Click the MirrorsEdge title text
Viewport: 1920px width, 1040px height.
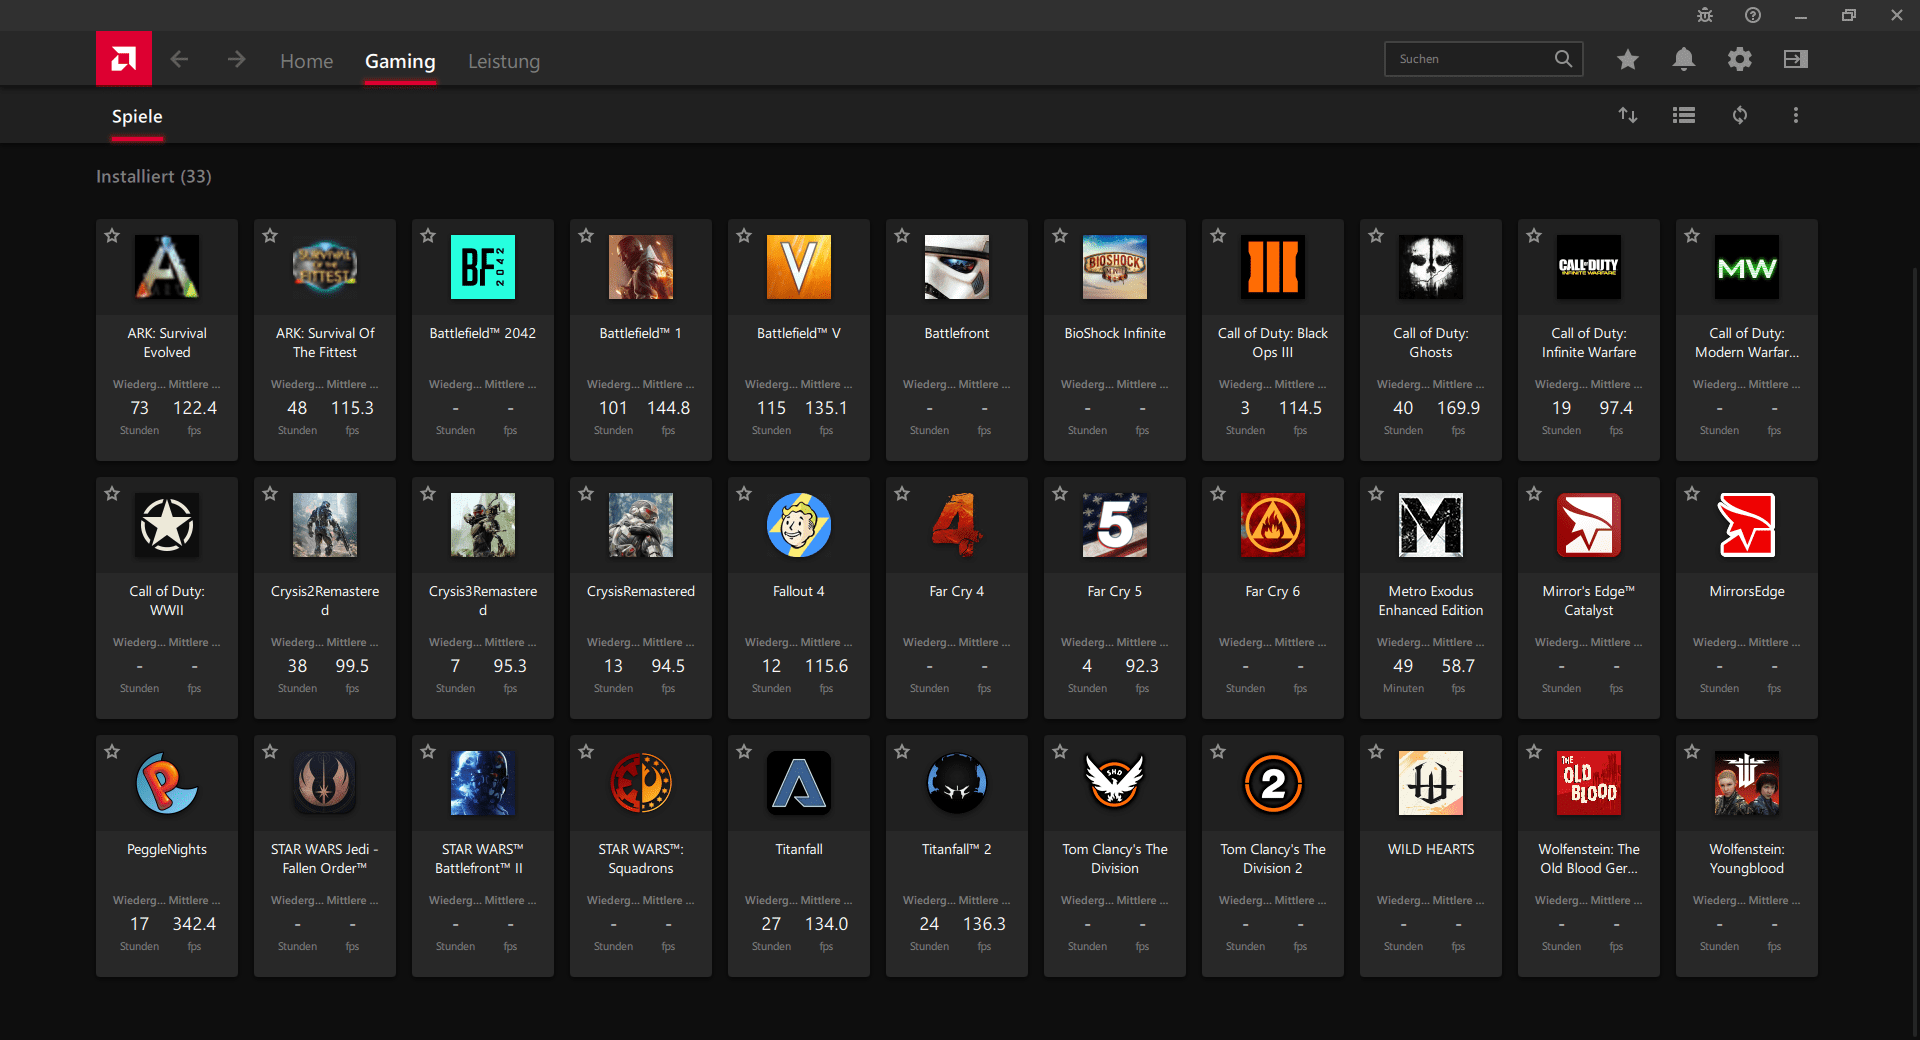(1747, 591)
